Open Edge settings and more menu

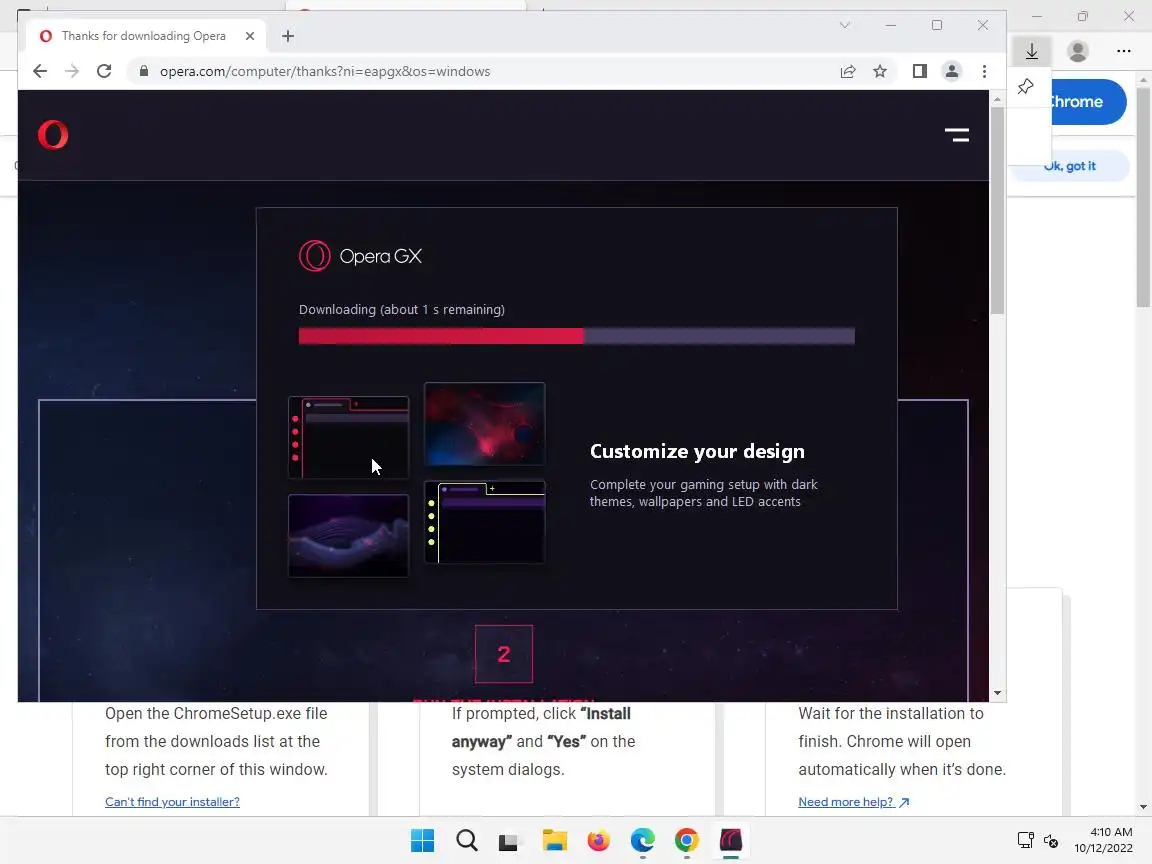tap(1123, 51)
